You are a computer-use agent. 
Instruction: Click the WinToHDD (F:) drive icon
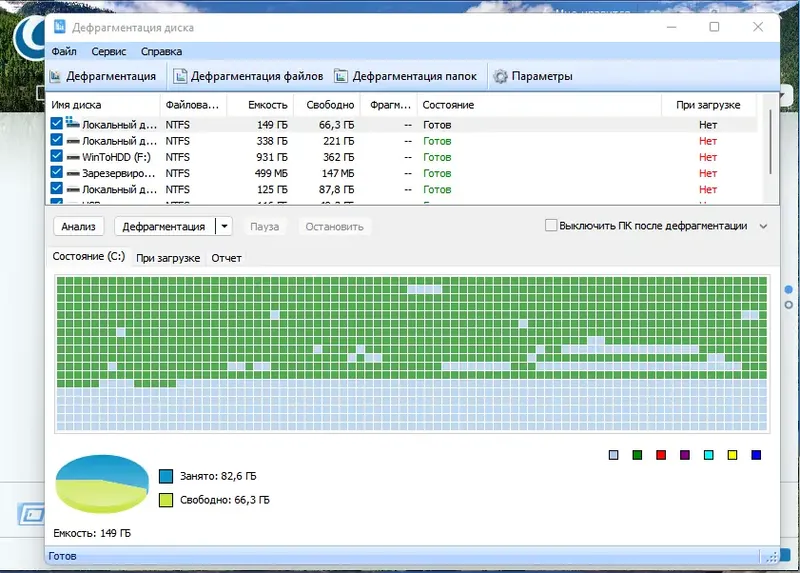[73, 157]
